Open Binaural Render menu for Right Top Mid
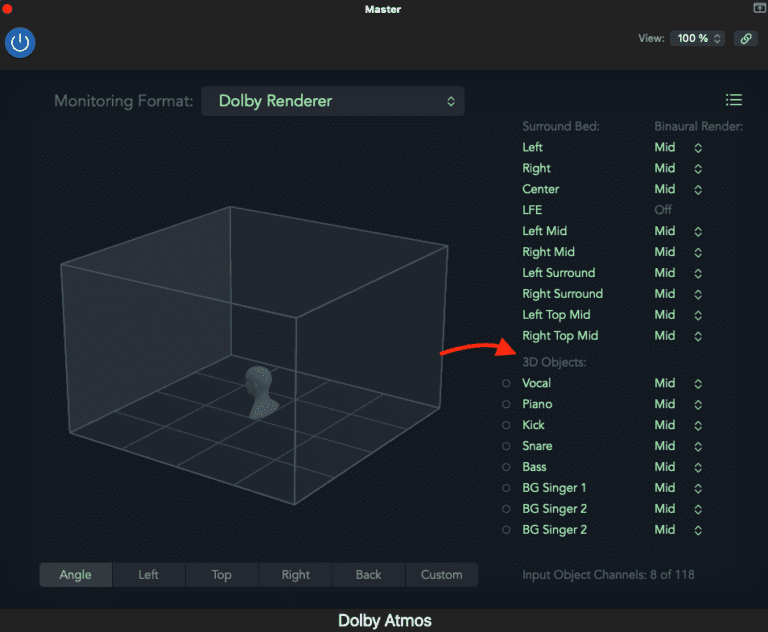Viewport: 768px width, 632px height. (678, 336)
